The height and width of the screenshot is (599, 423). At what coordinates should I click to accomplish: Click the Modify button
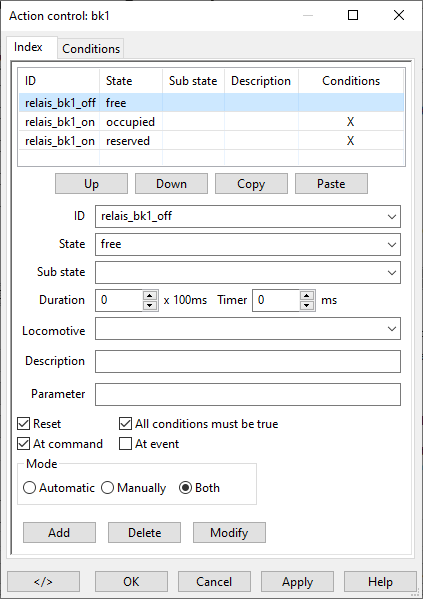(229, 533)
